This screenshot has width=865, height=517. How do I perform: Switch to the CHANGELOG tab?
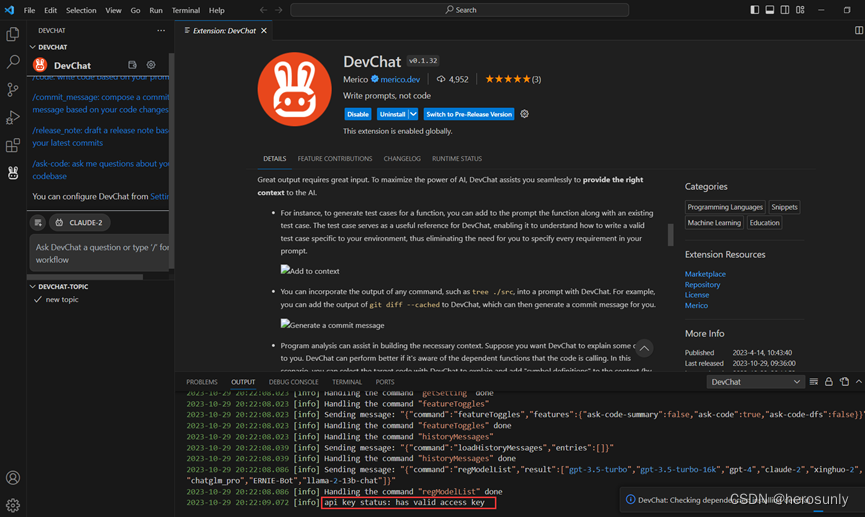pyautogui.click(x=402, y=159)
